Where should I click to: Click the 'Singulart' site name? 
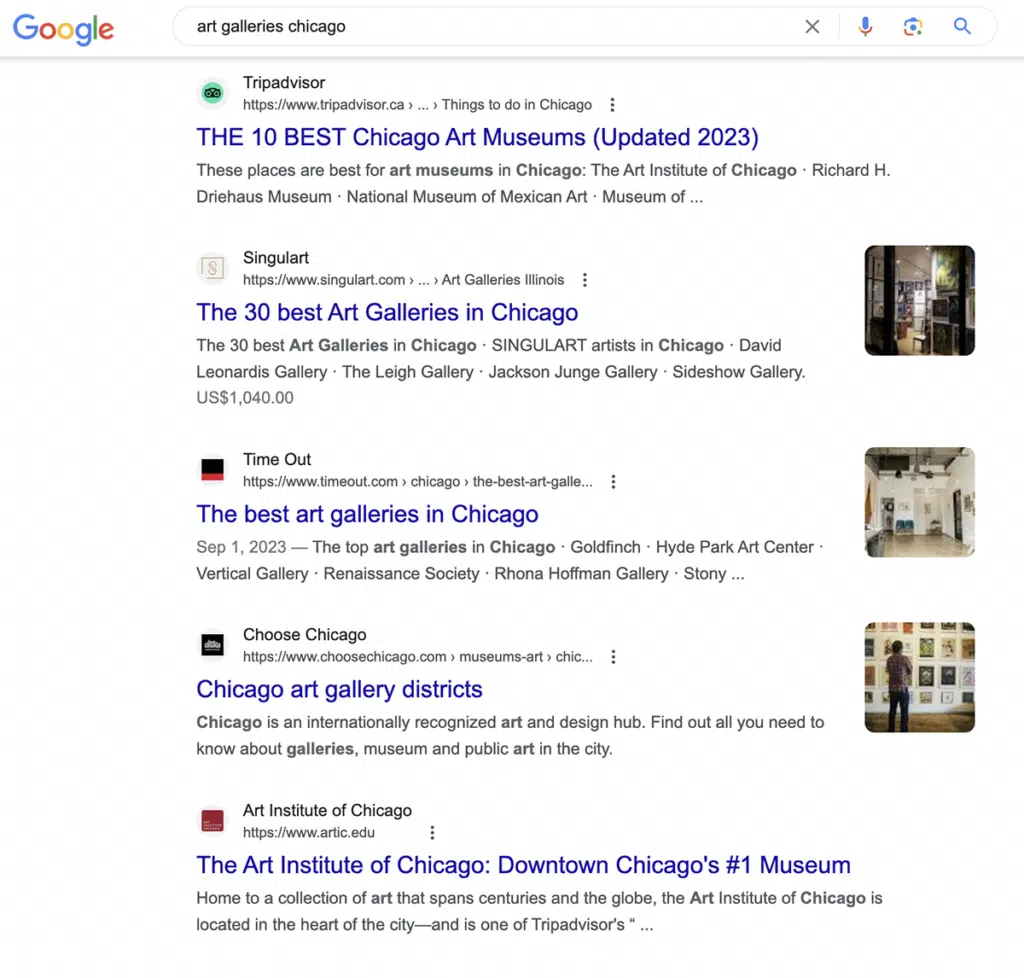[276, 258]
